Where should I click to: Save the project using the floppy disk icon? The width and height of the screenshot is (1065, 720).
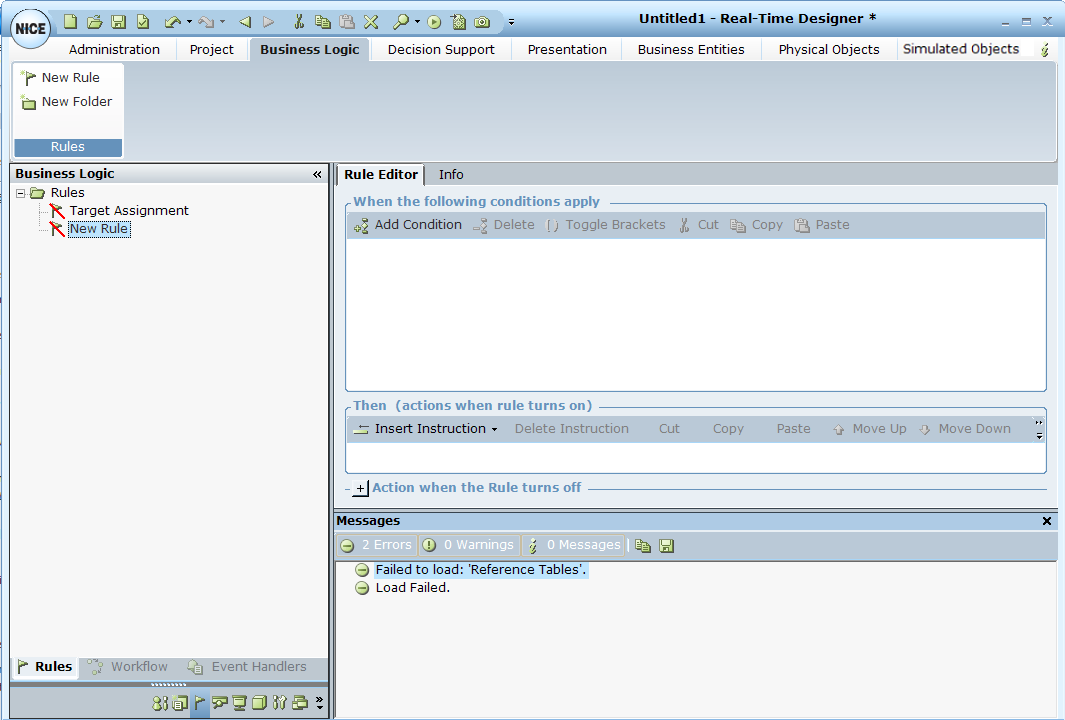(x=119, y=21)
